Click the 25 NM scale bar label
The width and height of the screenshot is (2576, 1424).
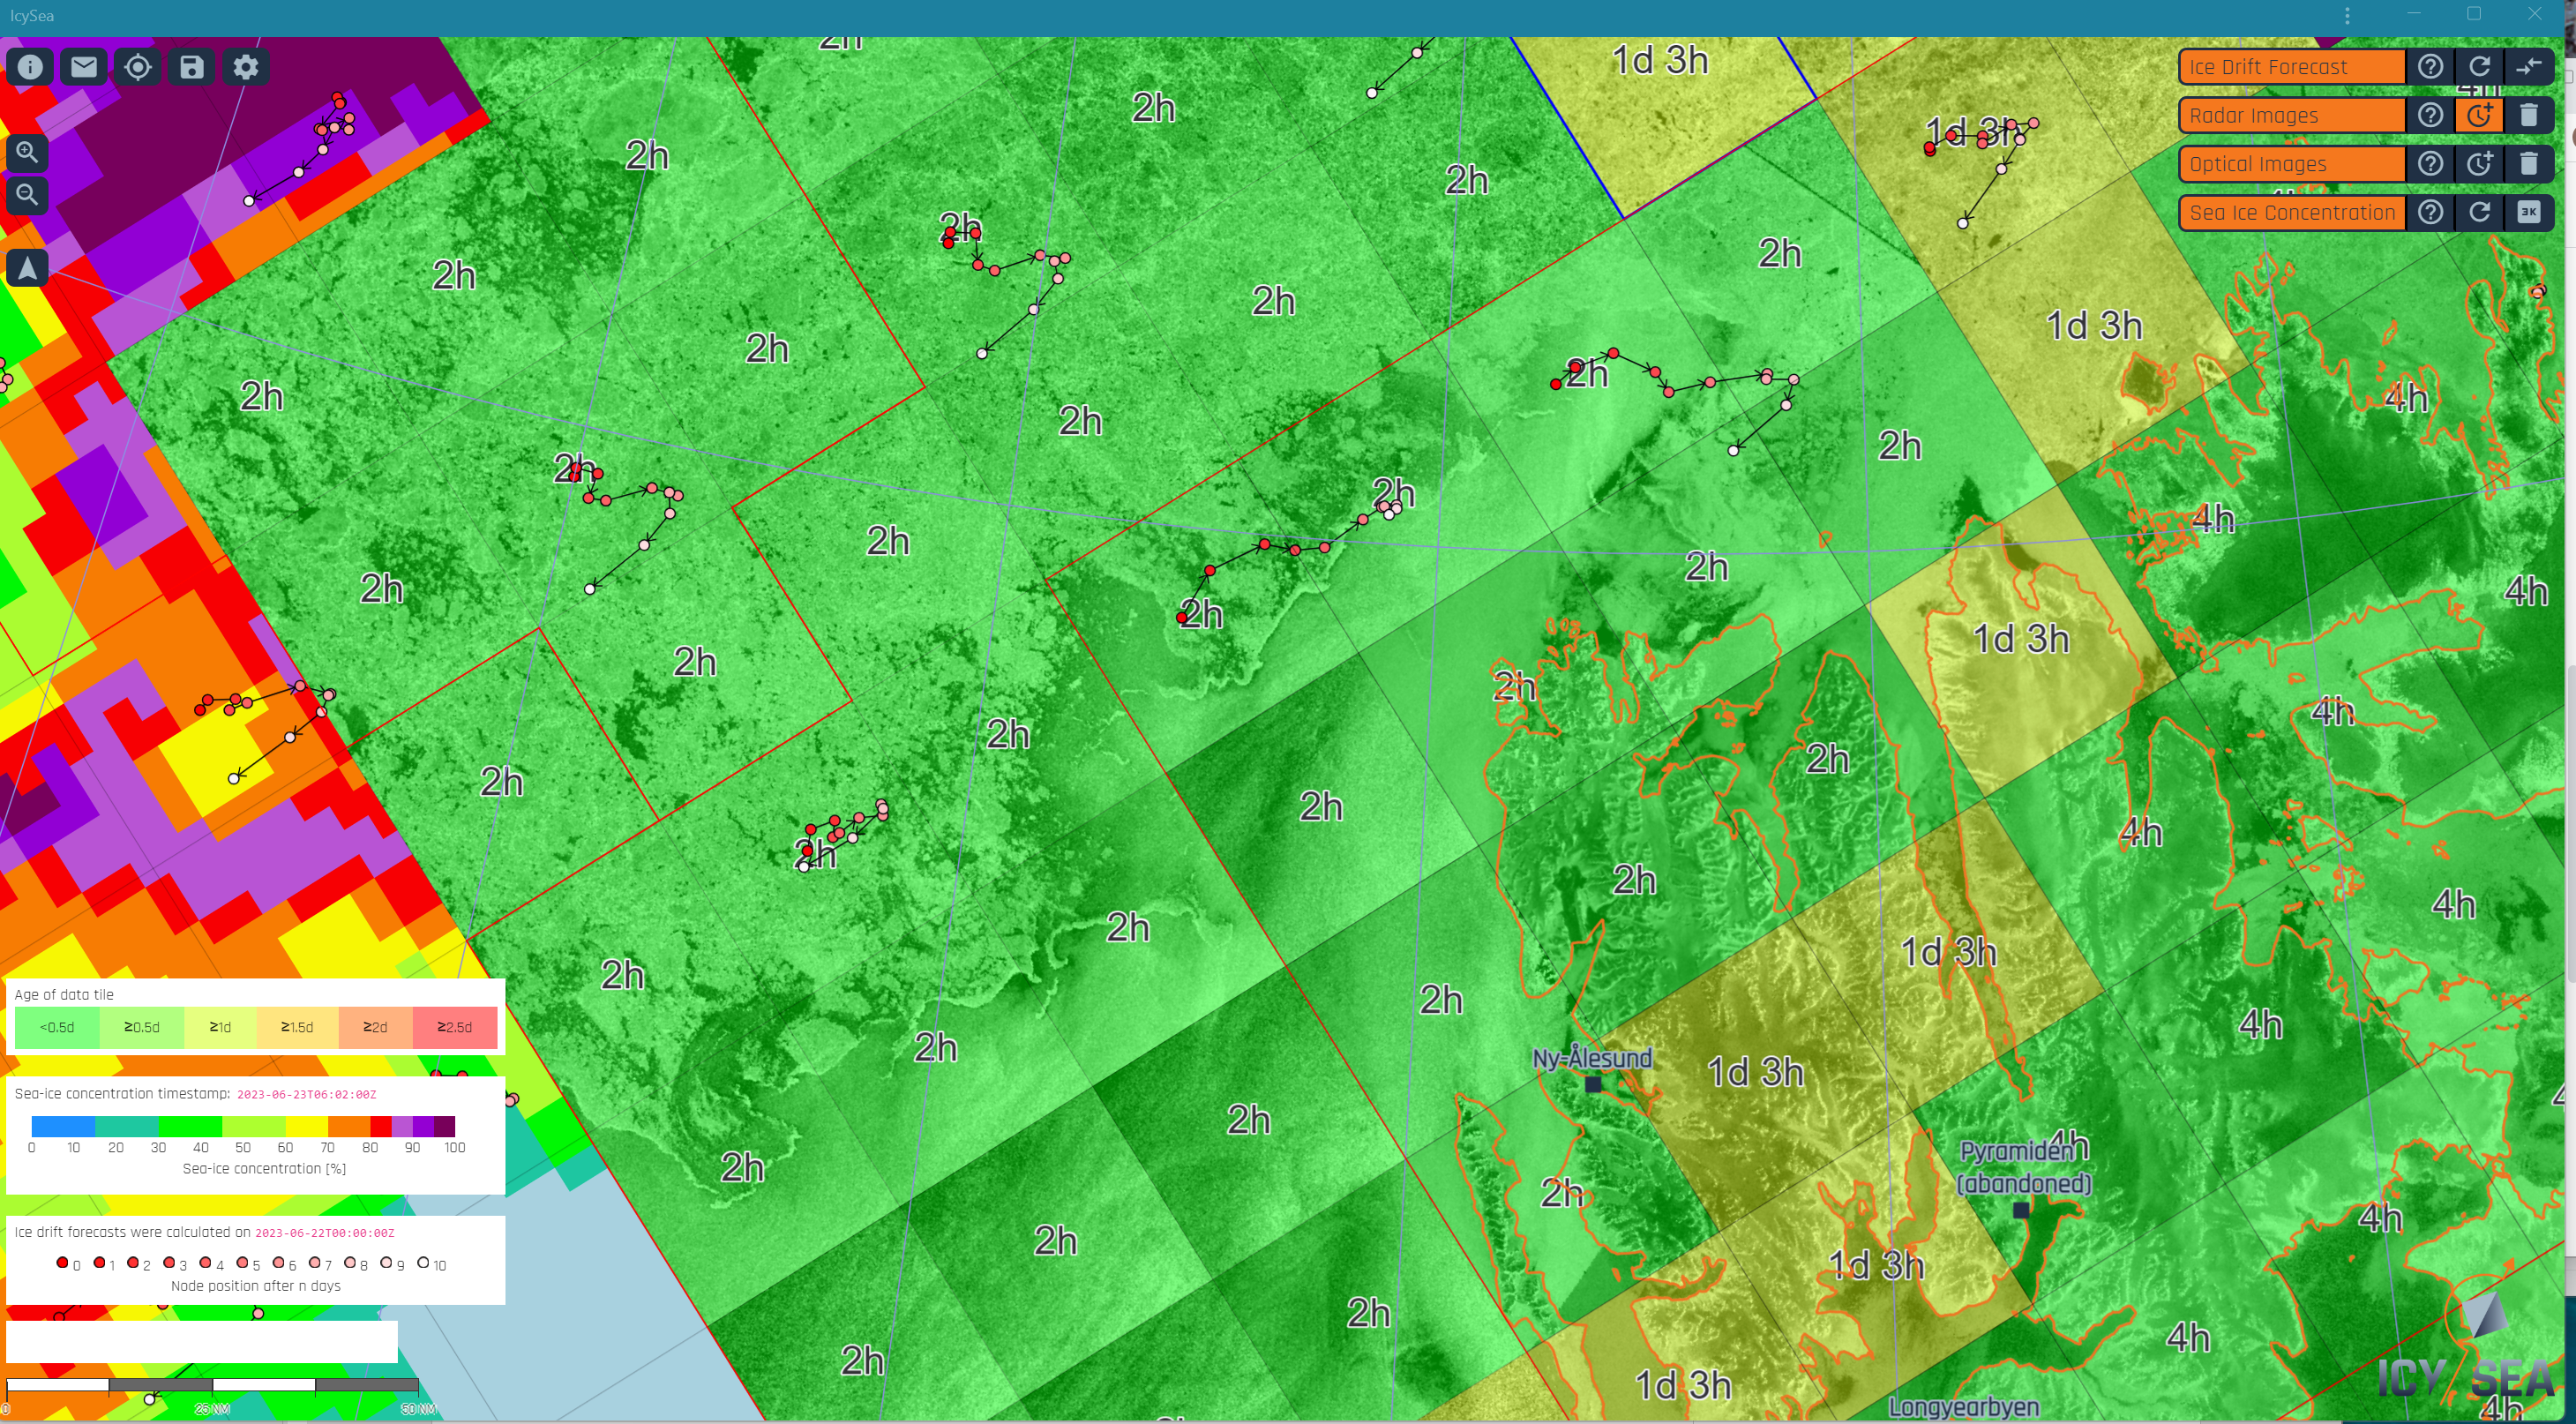click(212, 1409)
